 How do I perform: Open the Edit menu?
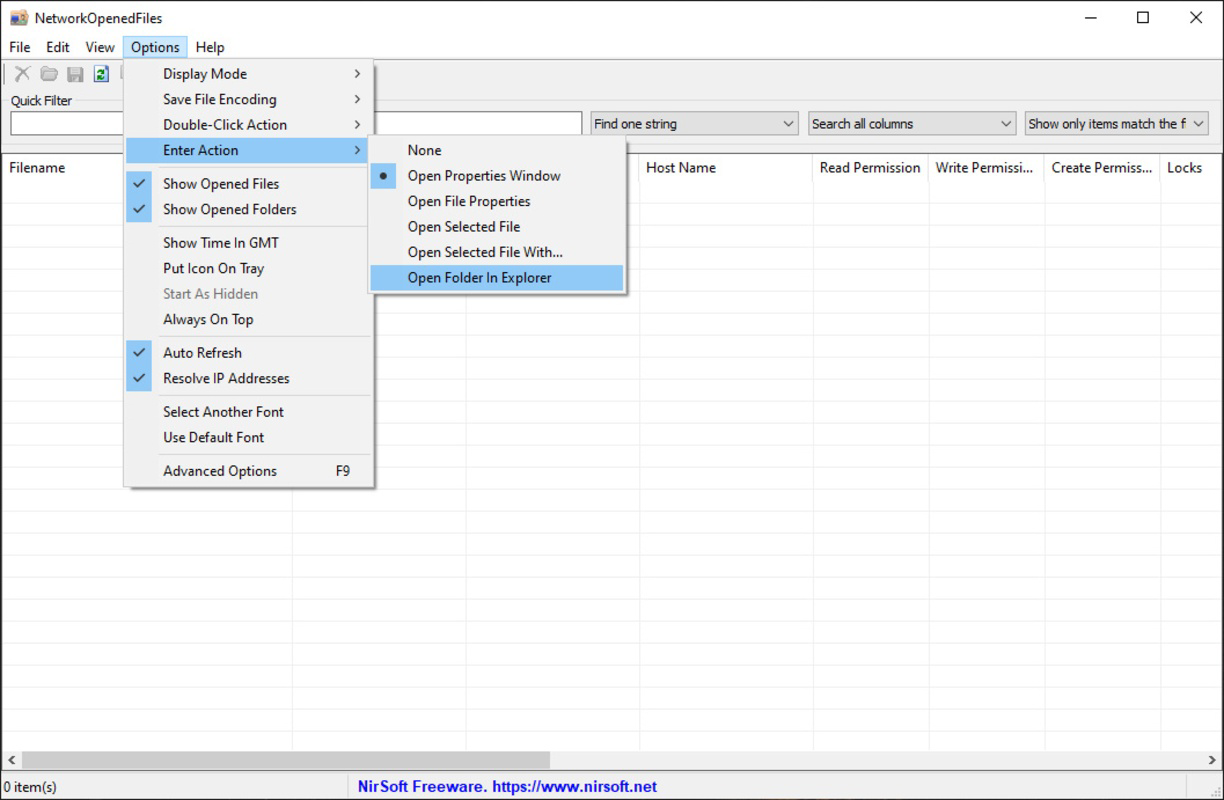(58, 47)
